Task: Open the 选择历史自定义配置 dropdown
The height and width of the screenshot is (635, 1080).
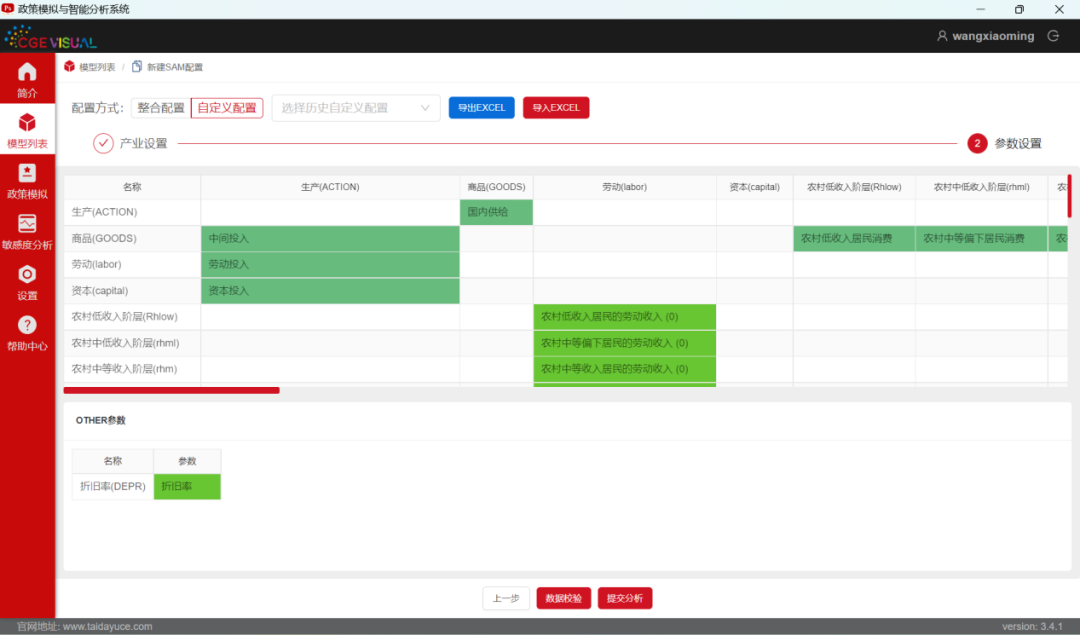Action: point(355,108)
